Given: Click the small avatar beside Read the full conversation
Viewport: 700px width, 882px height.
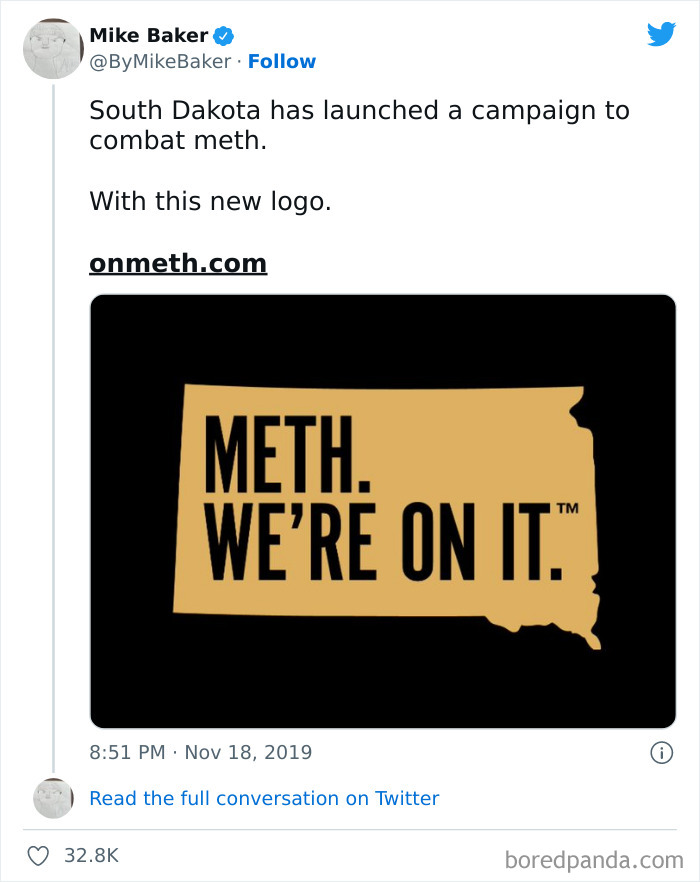Looking at the screenshot, I should 53,797.
